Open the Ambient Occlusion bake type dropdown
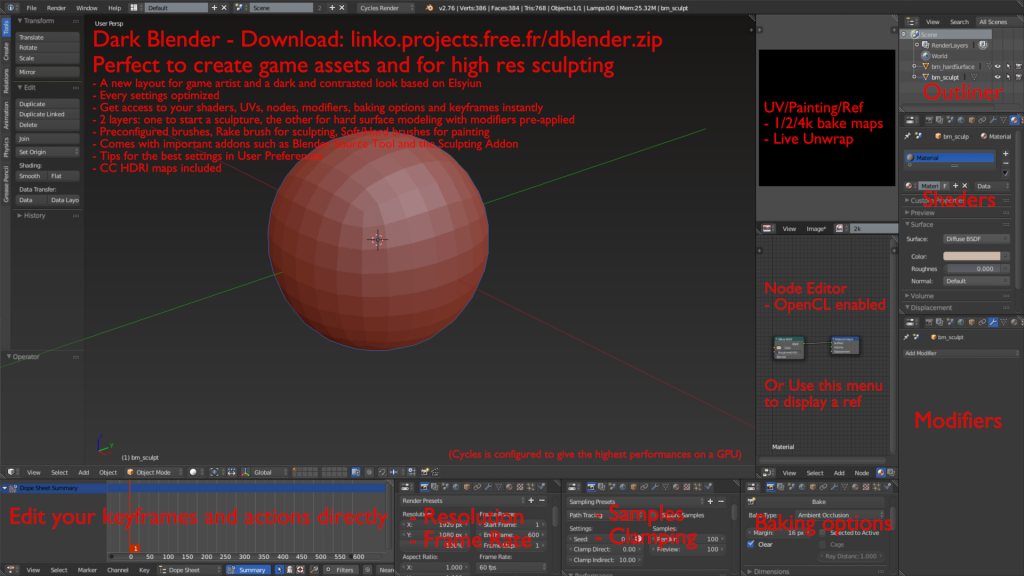Screen dimensions: 1024x576 [842, 515]
